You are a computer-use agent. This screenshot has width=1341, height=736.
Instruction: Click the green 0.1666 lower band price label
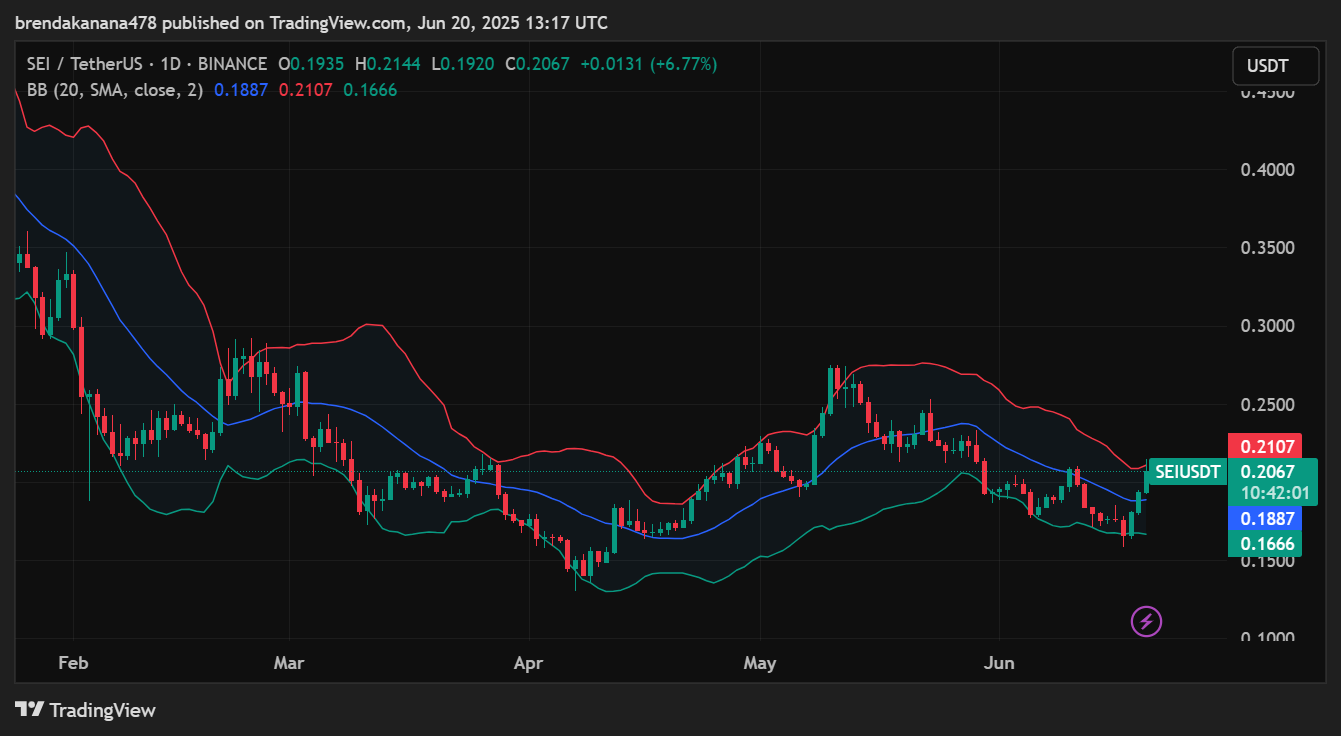click(x=1267, y=544)
